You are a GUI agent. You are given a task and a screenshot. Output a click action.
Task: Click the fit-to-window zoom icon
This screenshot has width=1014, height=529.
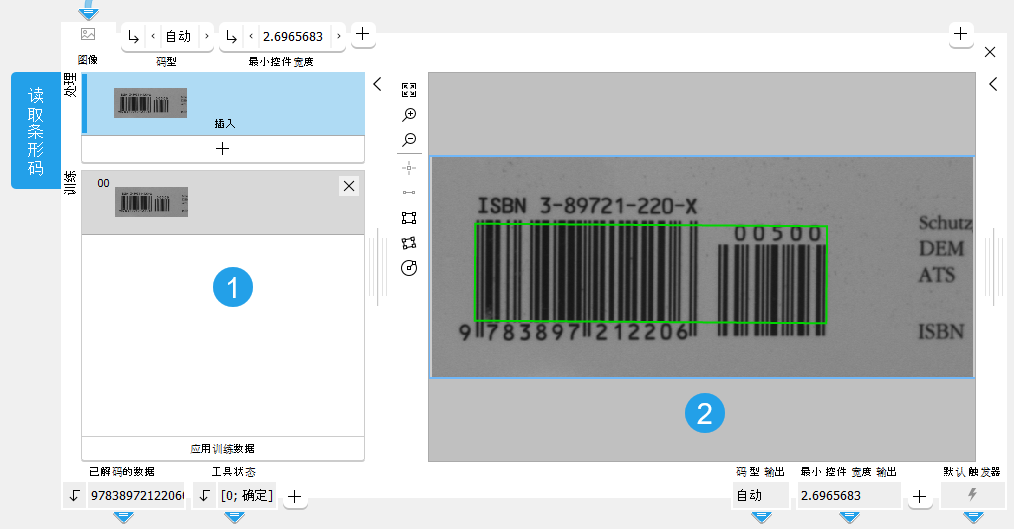(x=408, y=90)
